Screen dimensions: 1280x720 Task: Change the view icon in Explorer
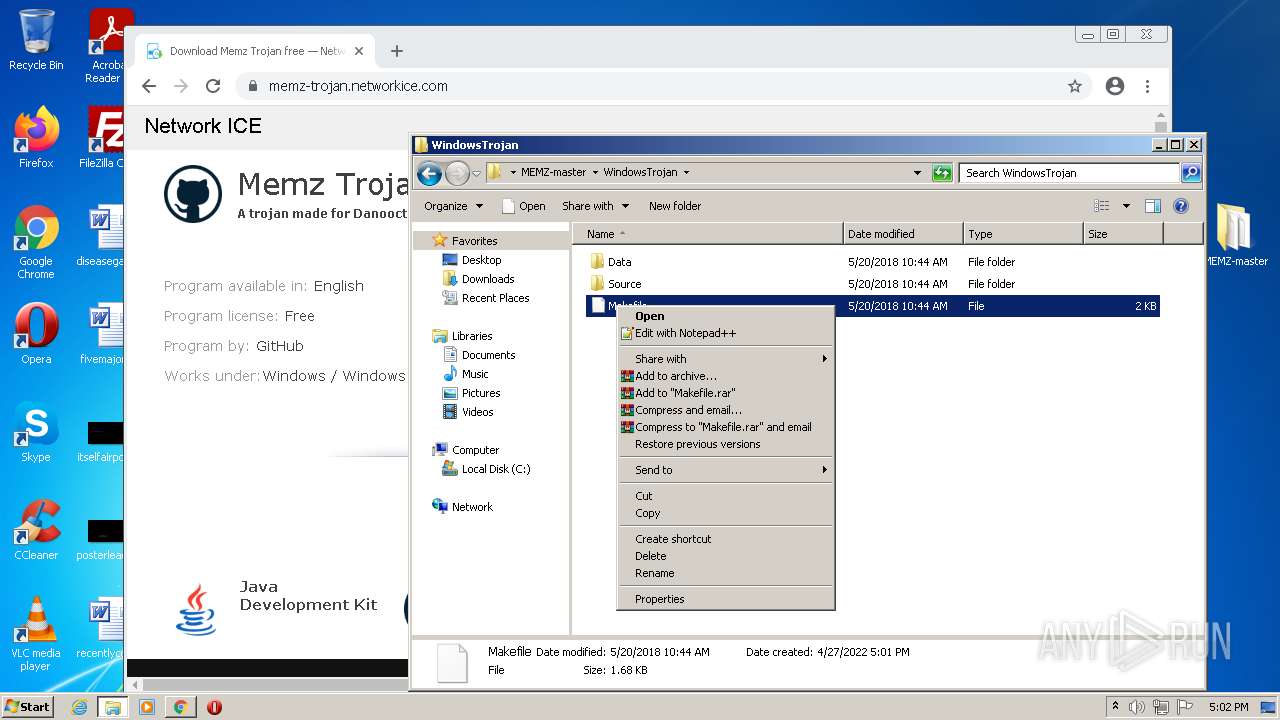point(1102,206)
